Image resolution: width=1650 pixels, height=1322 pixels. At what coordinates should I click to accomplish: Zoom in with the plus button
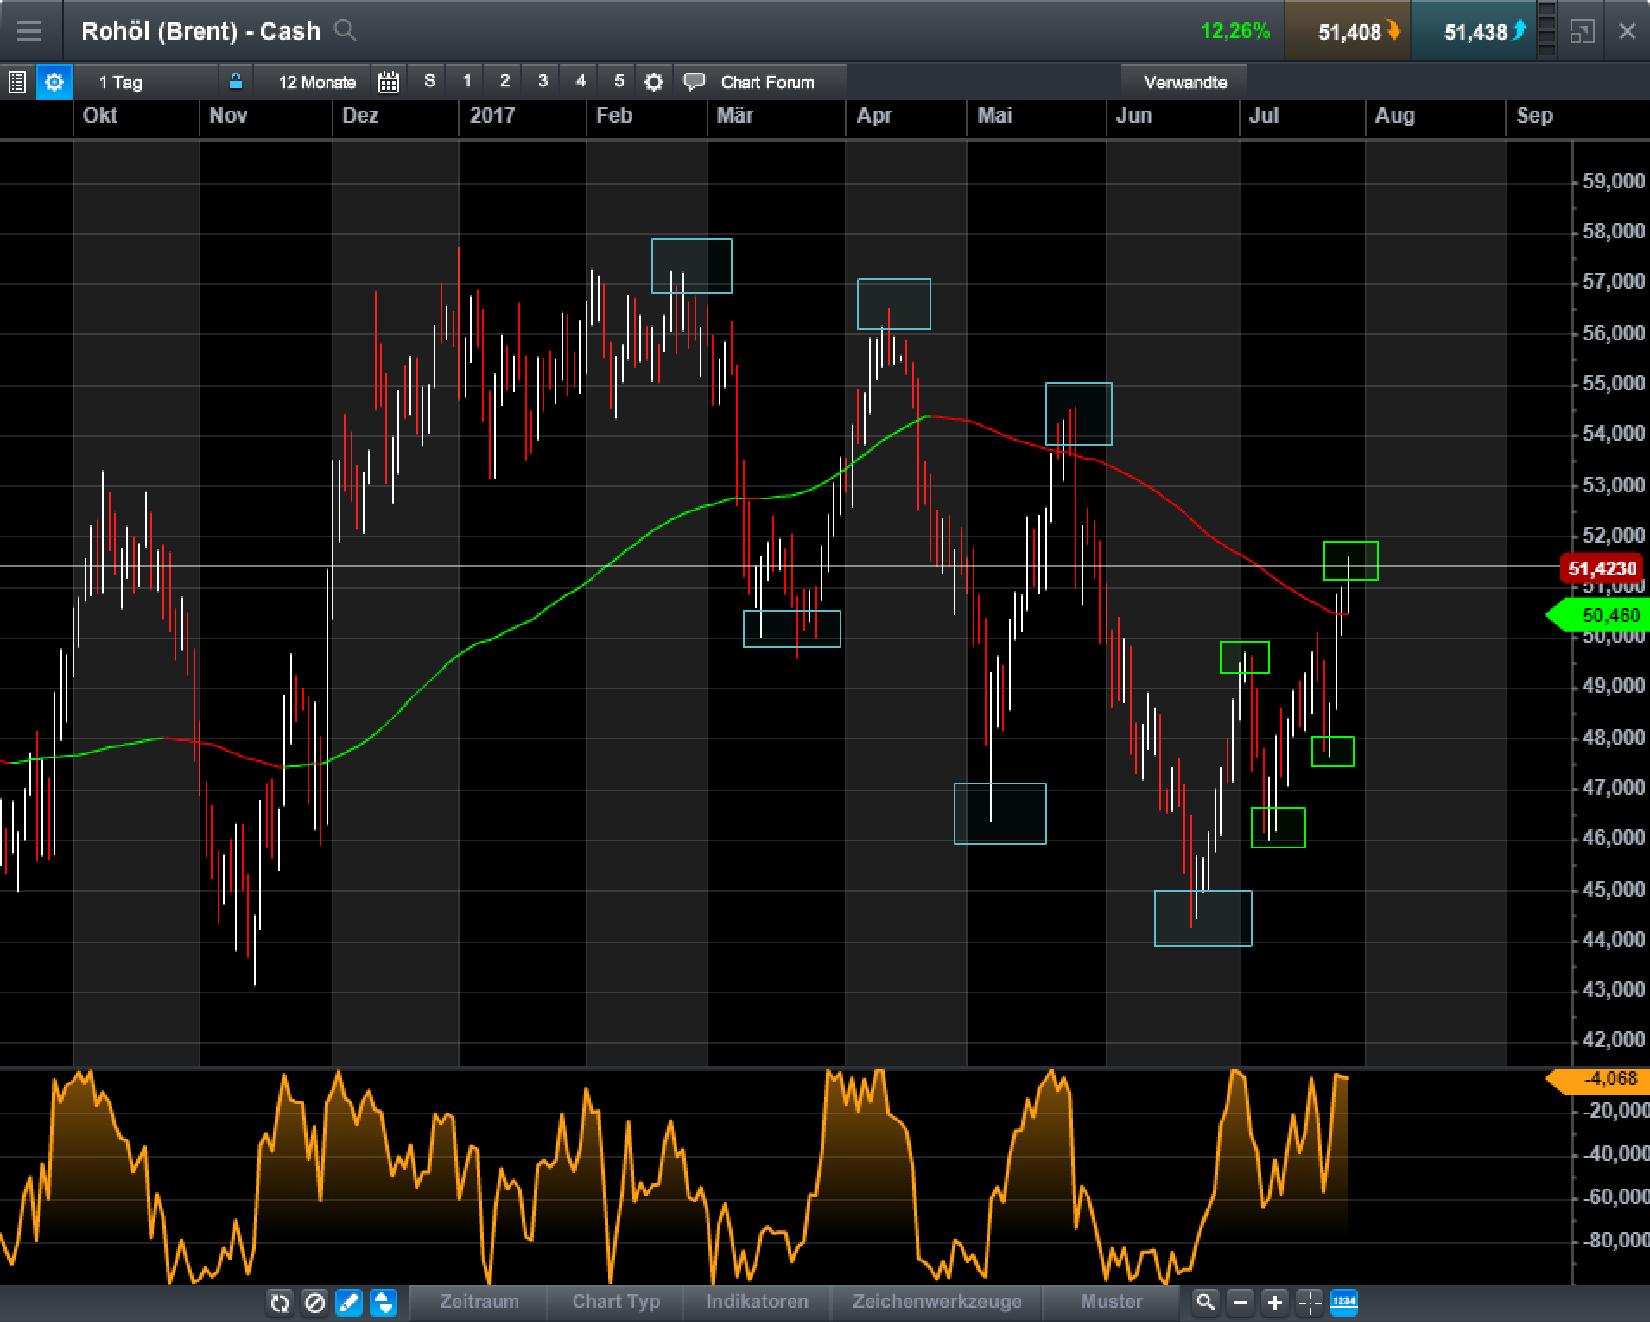click(1274, 1302)
